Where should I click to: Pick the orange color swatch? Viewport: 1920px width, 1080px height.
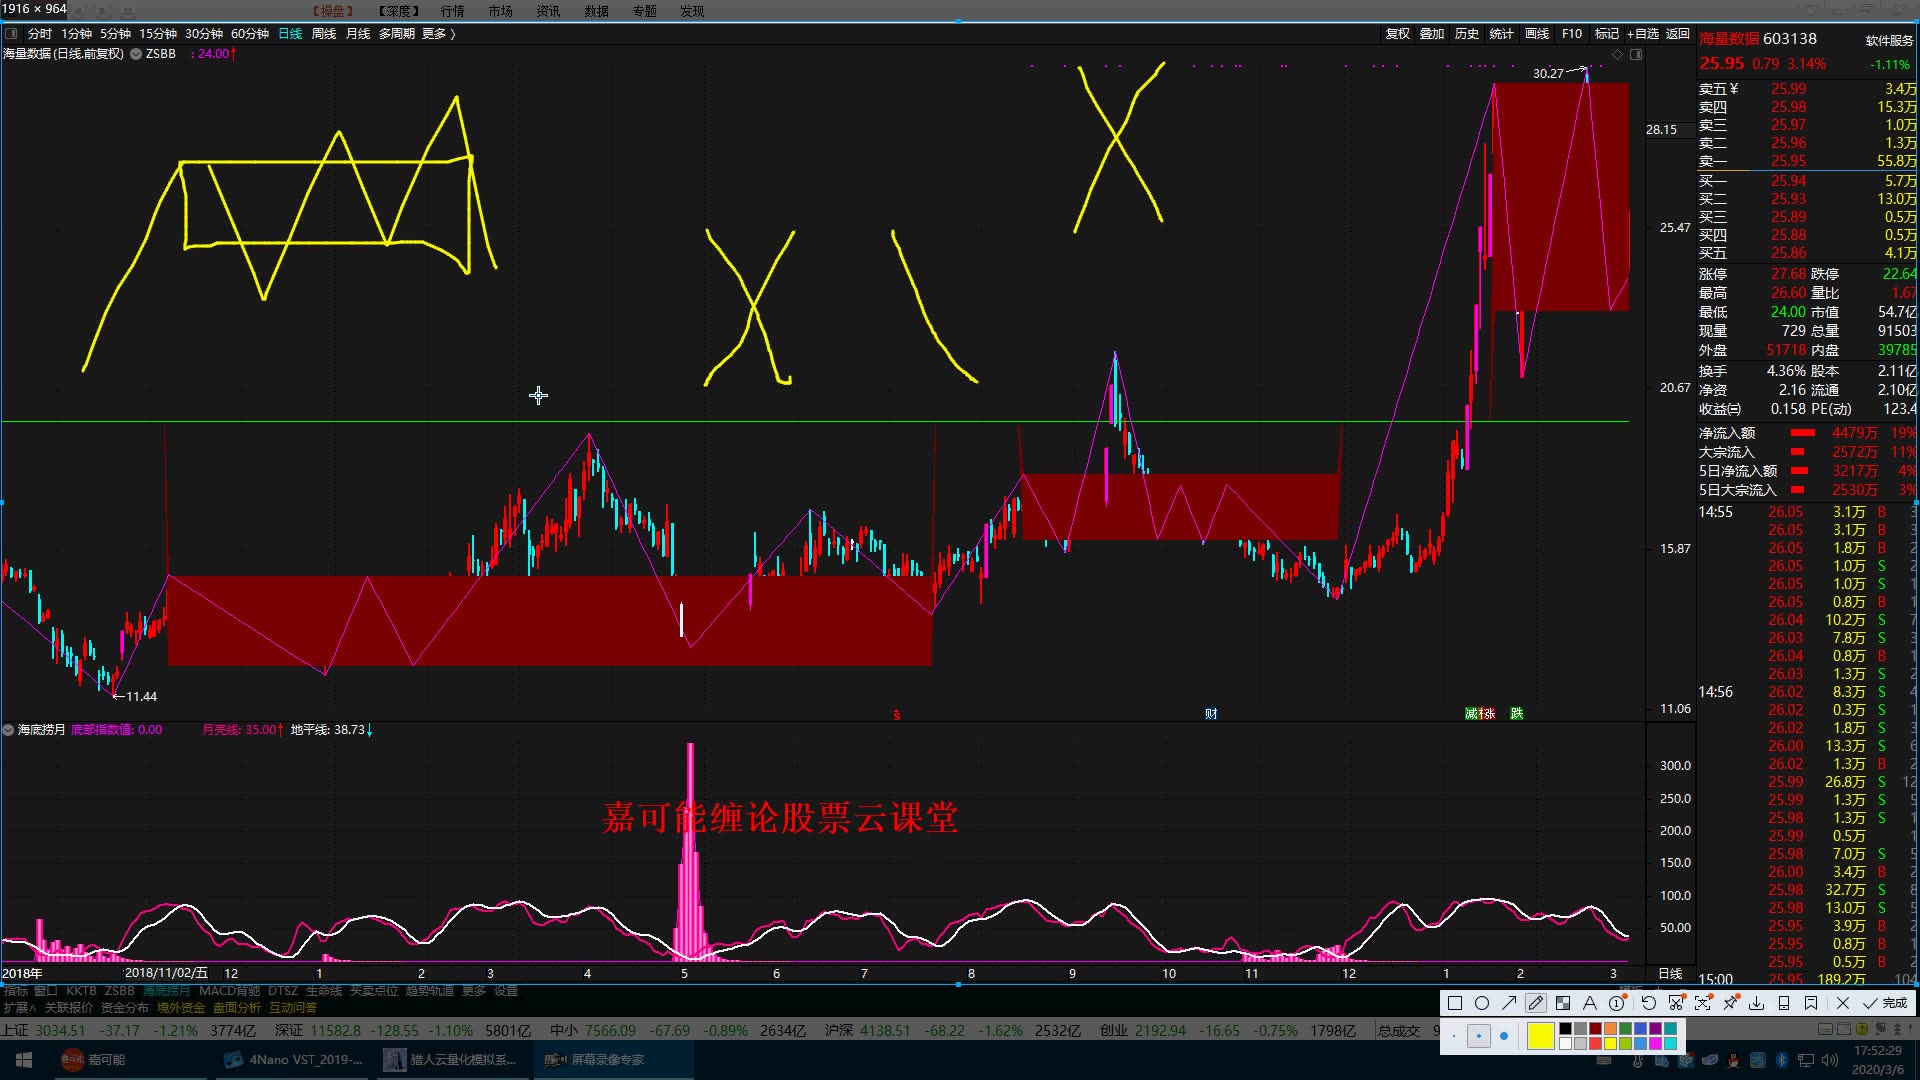[1610, 1028]
